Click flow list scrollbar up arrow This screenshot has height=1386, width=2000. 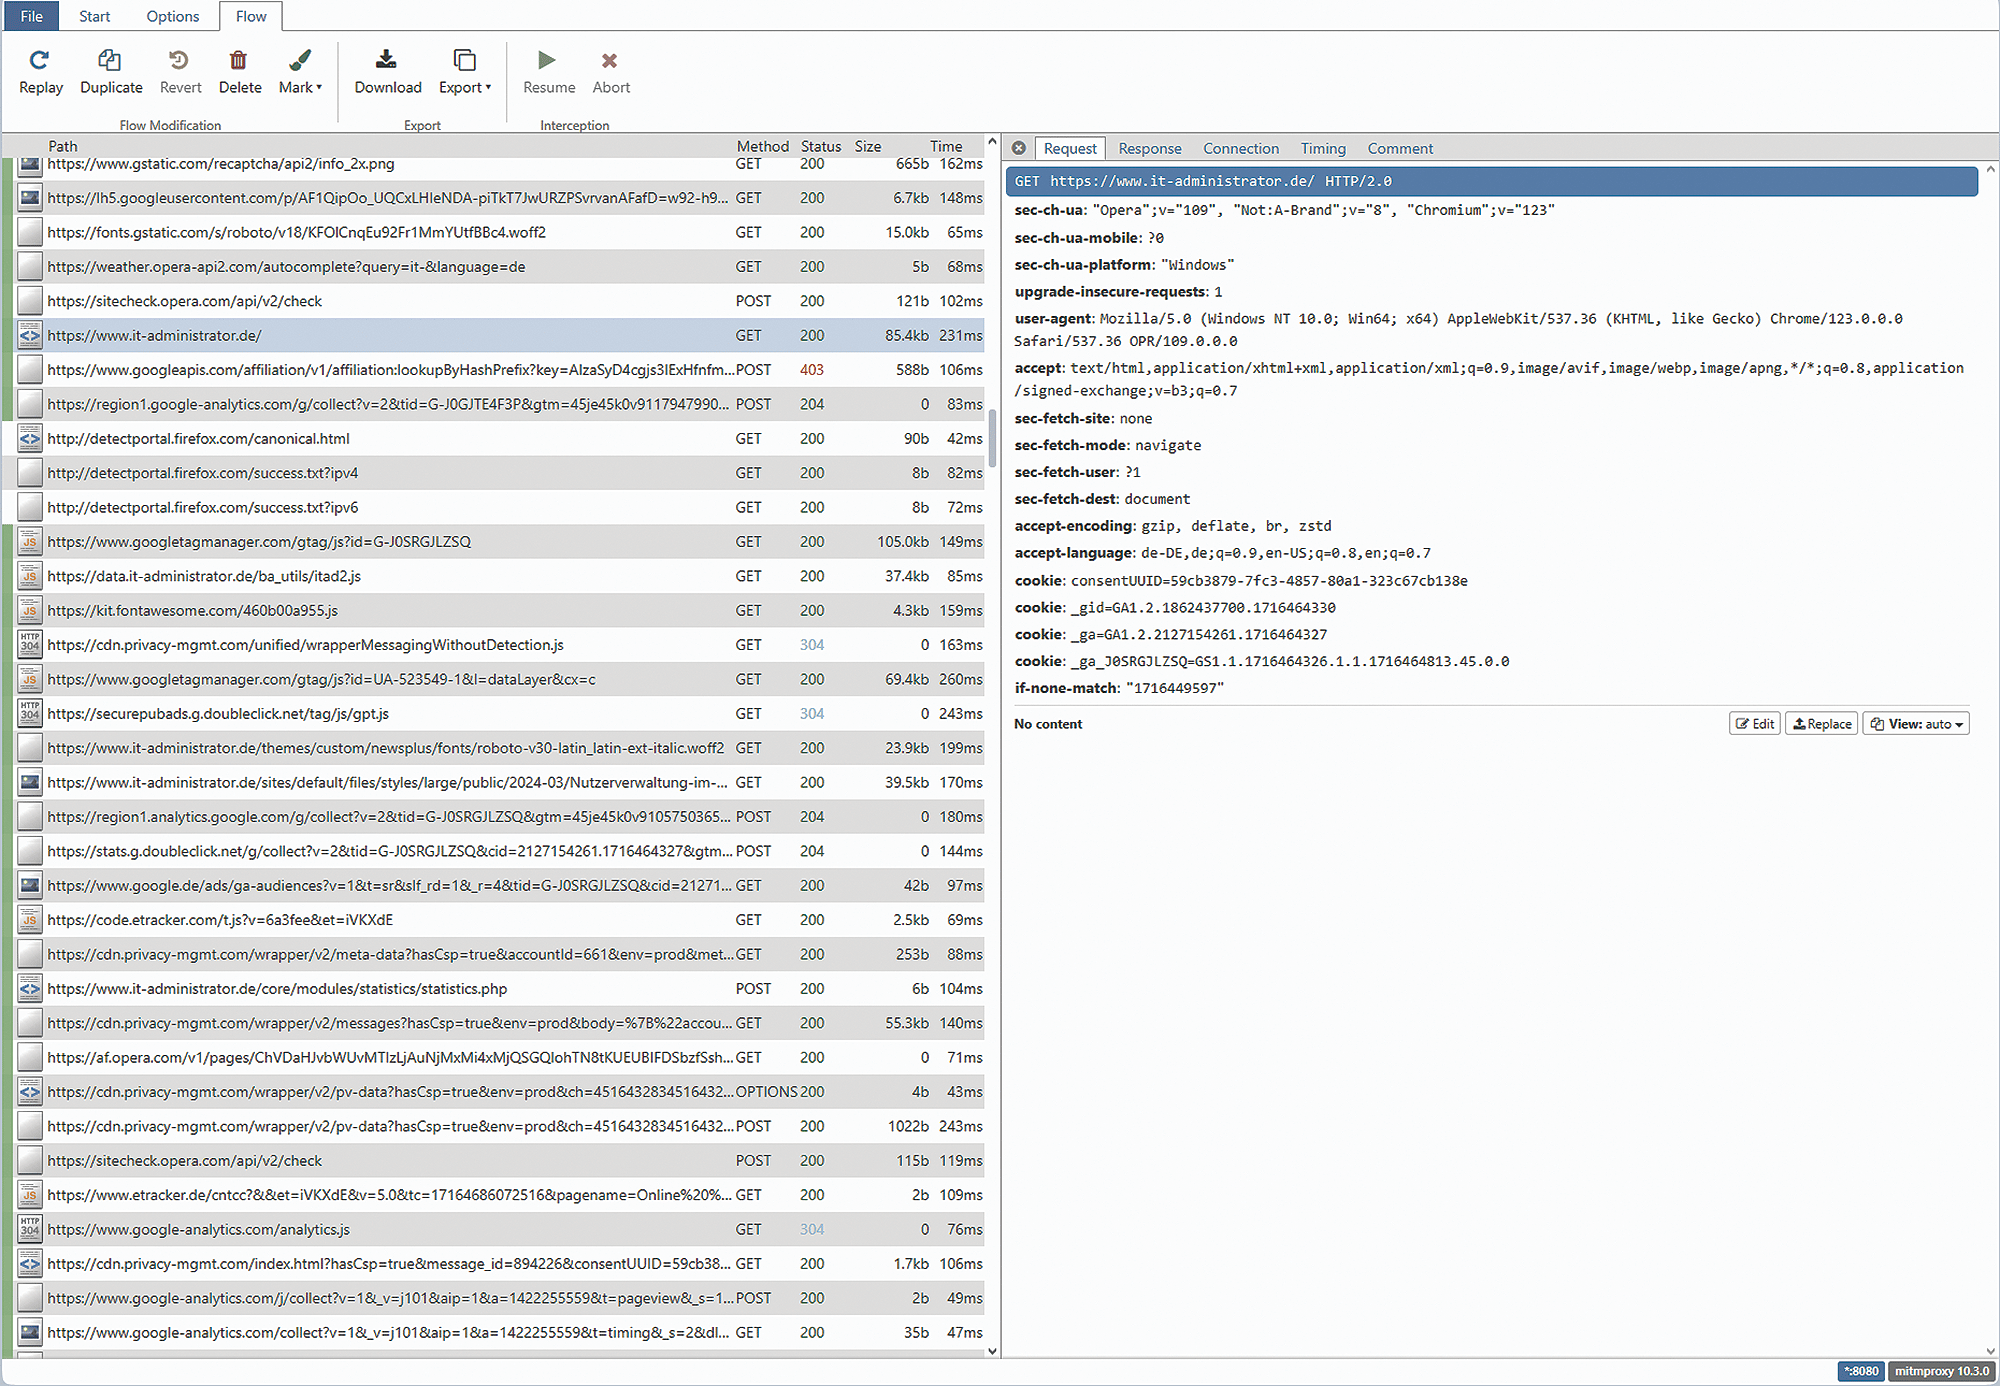coord(992,143)
